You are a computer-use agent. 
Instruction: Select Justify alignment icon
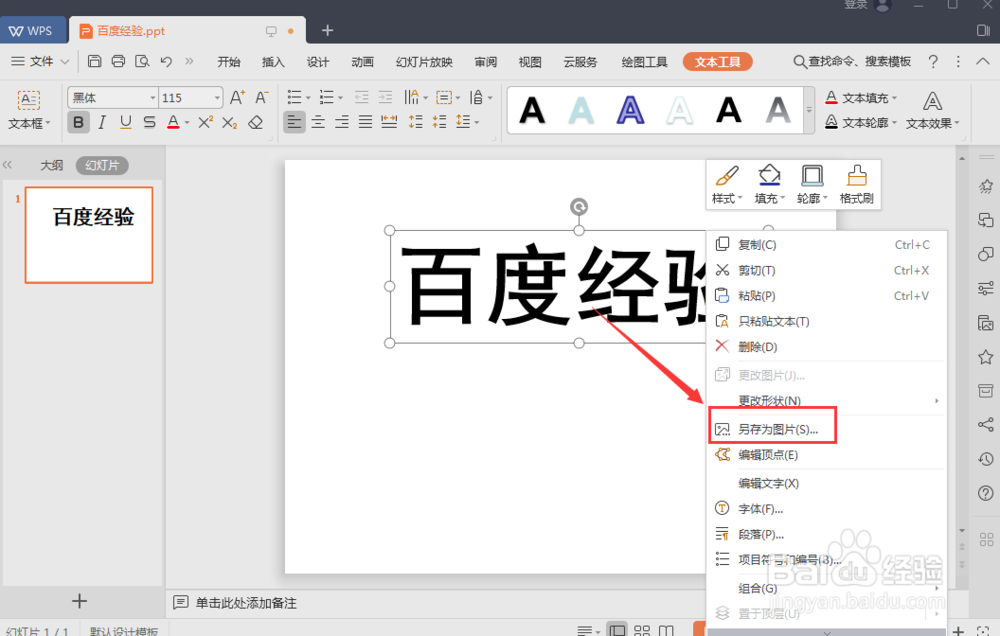(365, 121)
